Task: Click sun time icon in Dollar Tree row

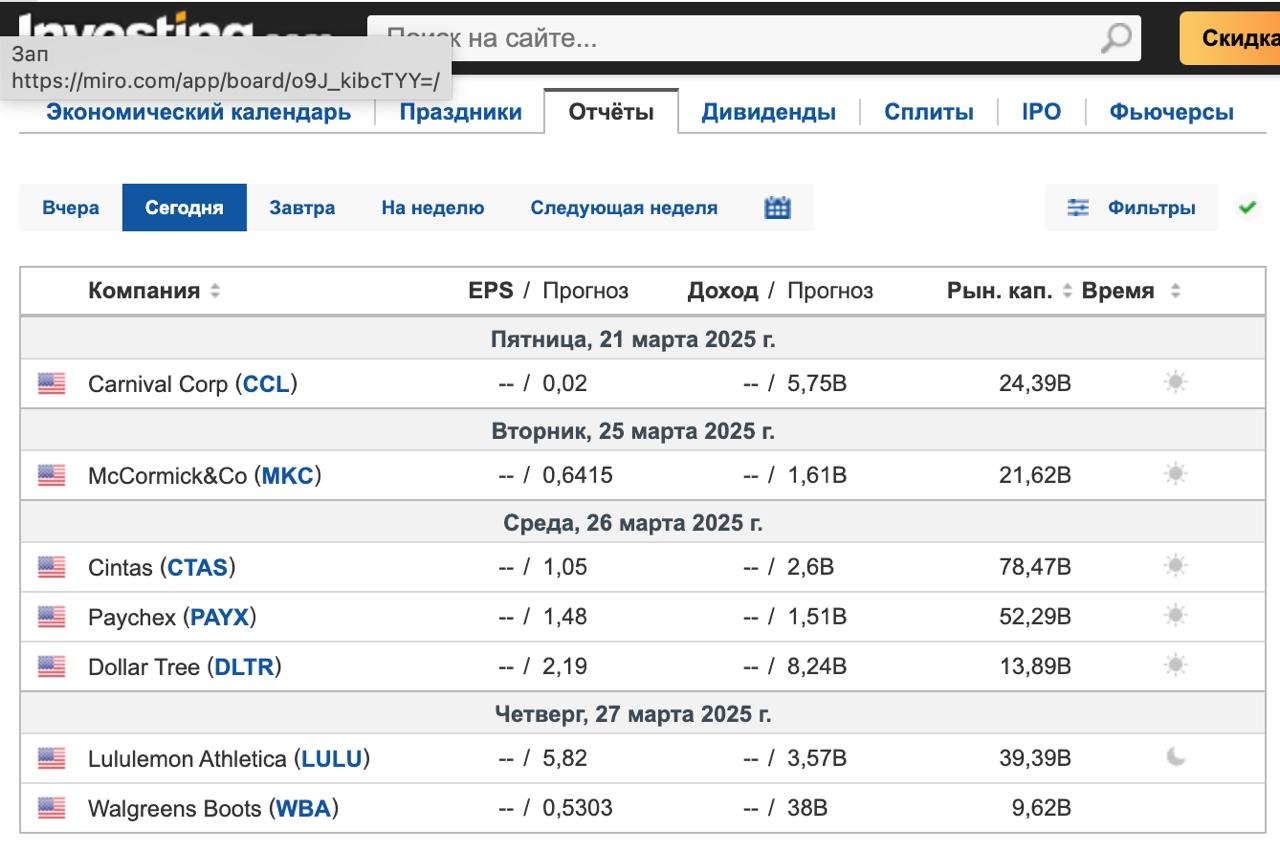Action: (1176, 666)
